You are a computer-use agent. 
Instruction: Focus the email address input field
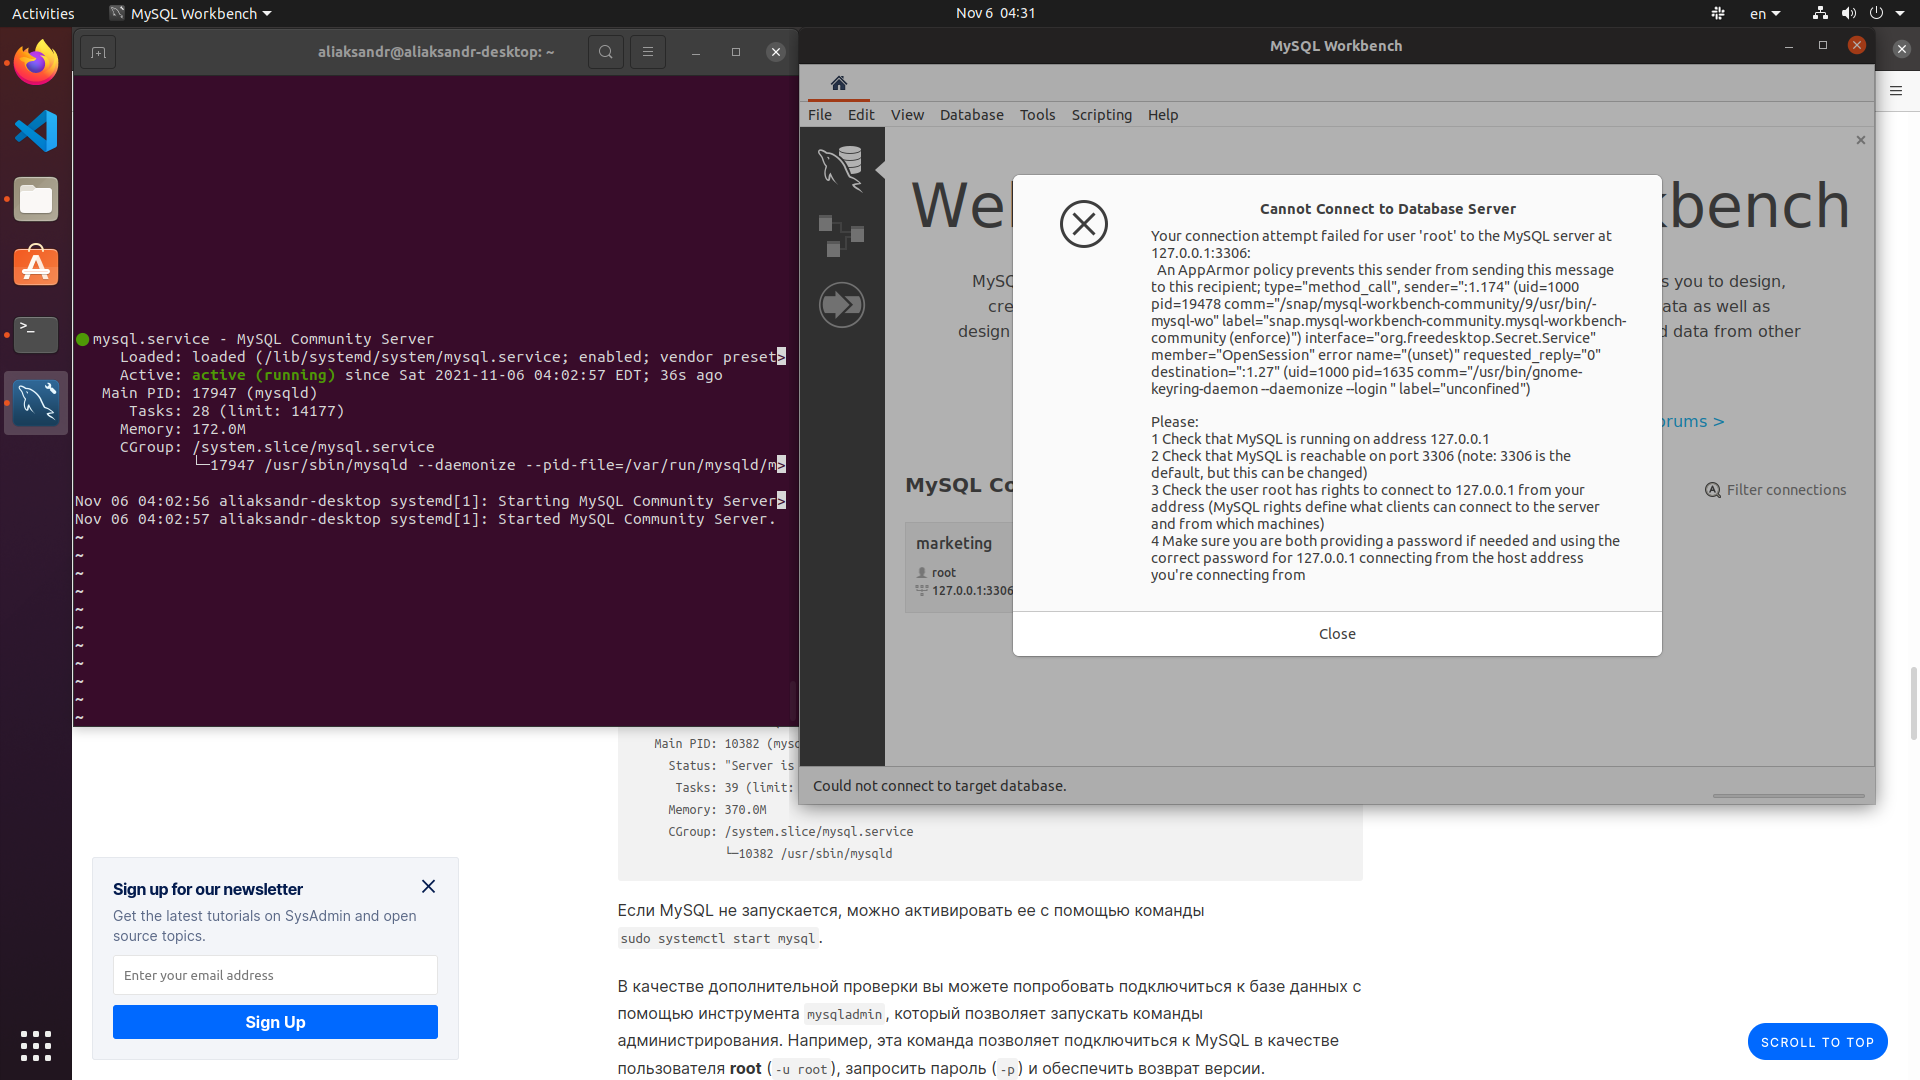[x=275, y=975]
